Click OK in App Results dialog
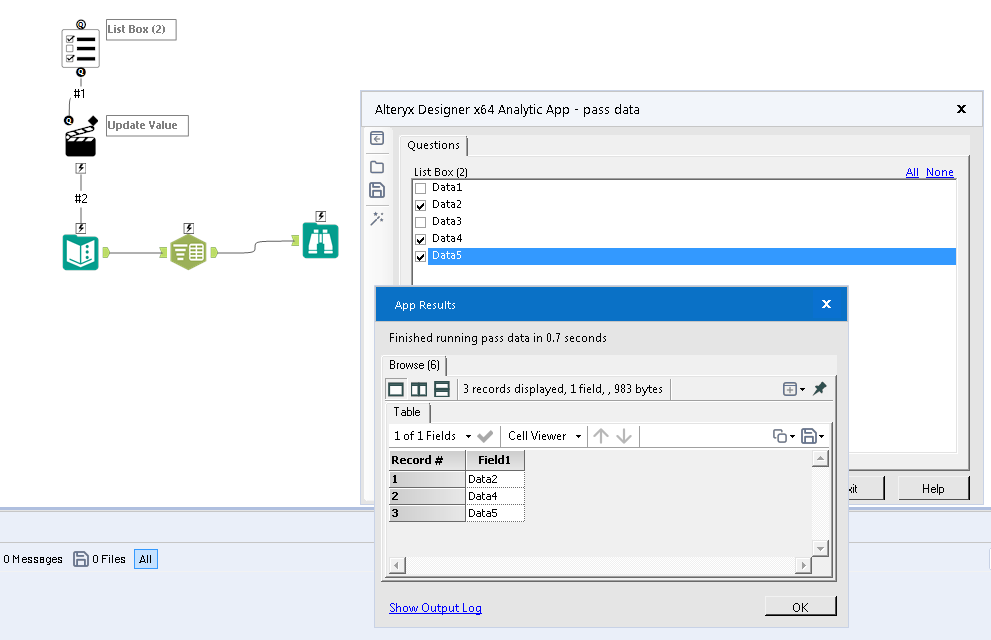The width and height of the screenshot is (991, 640). click(x=800, y=607)
